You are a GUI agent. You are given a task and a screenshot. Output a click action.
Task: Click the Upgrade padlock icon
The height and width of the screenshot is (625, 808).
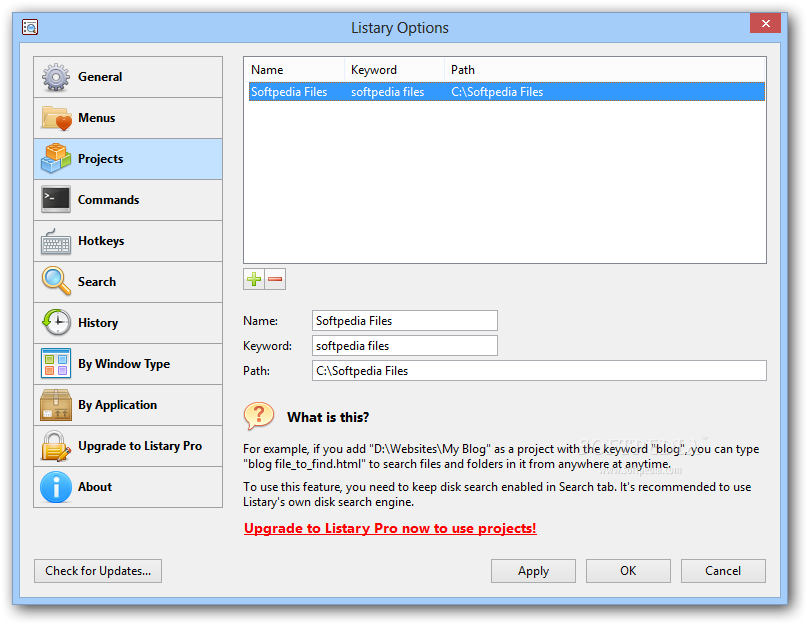click(56, 446)
